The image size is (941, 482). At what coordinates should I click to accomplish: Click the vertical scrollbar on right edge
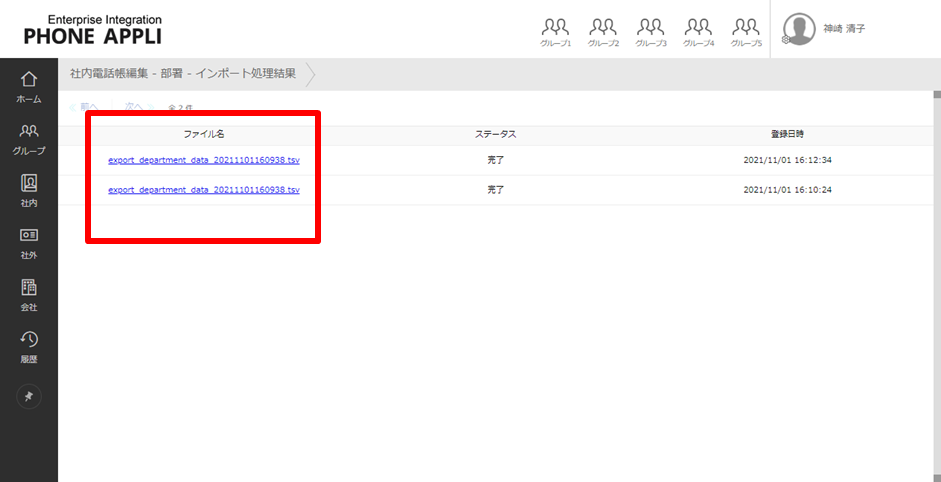(936, 250)
